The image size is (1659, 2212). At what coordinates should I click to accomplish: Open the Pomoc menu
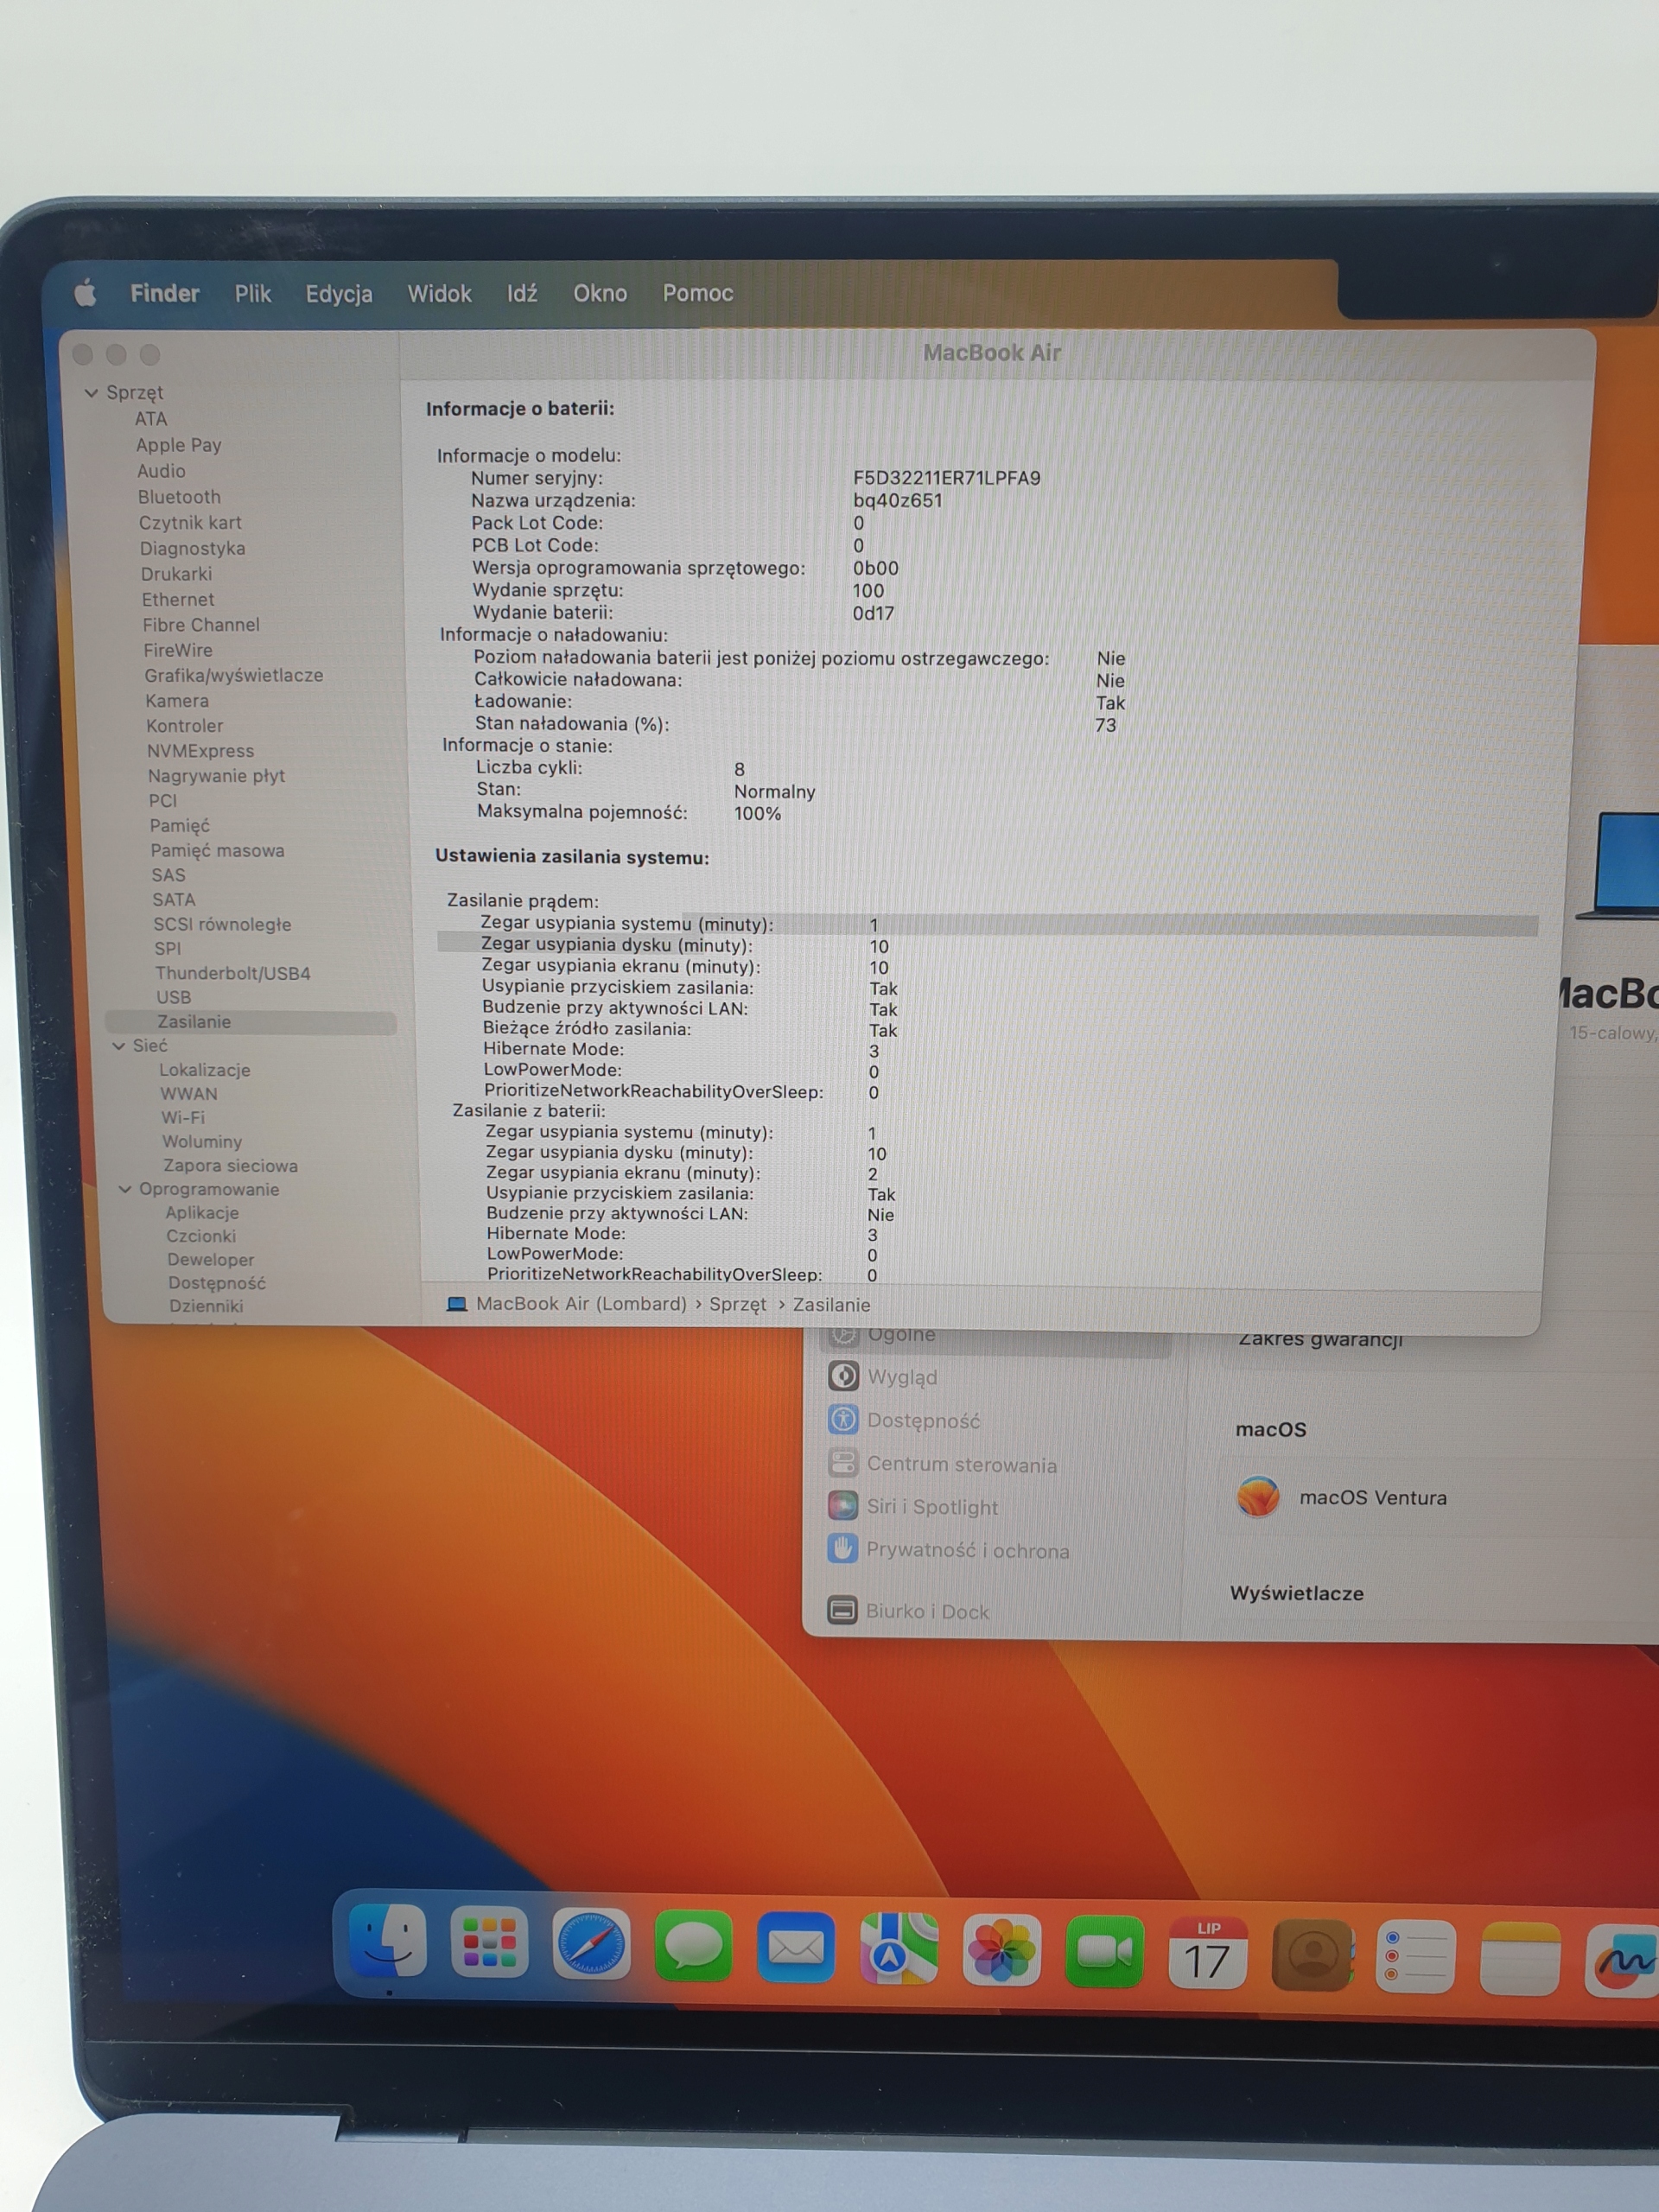pos(697,293)
